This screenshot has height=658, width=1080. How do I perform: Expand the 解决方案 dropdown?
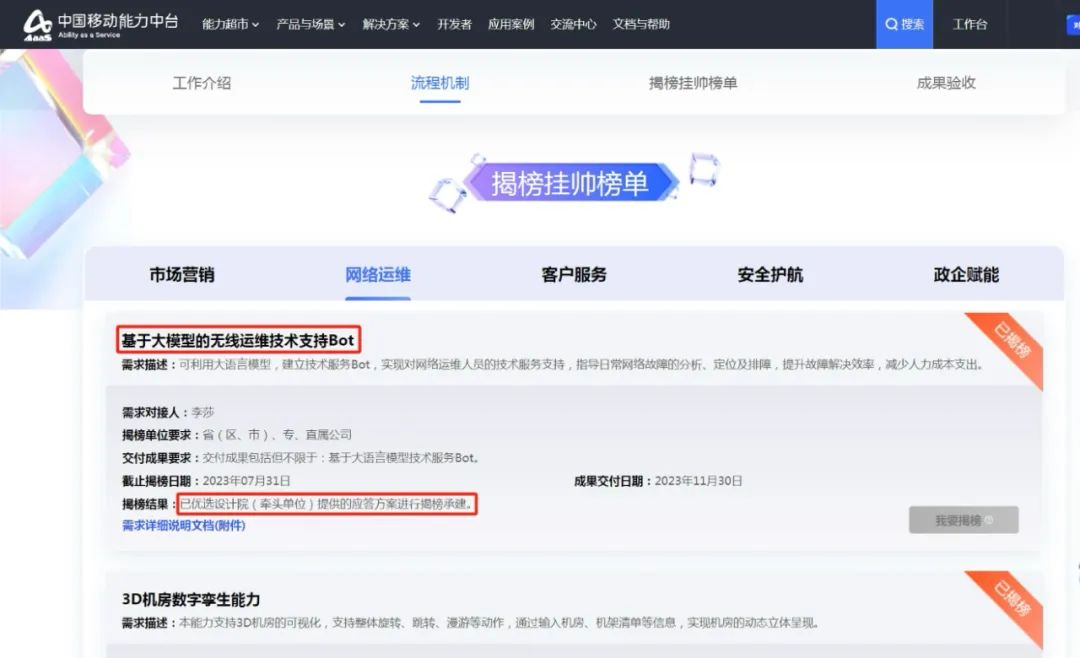pos(391,24)
